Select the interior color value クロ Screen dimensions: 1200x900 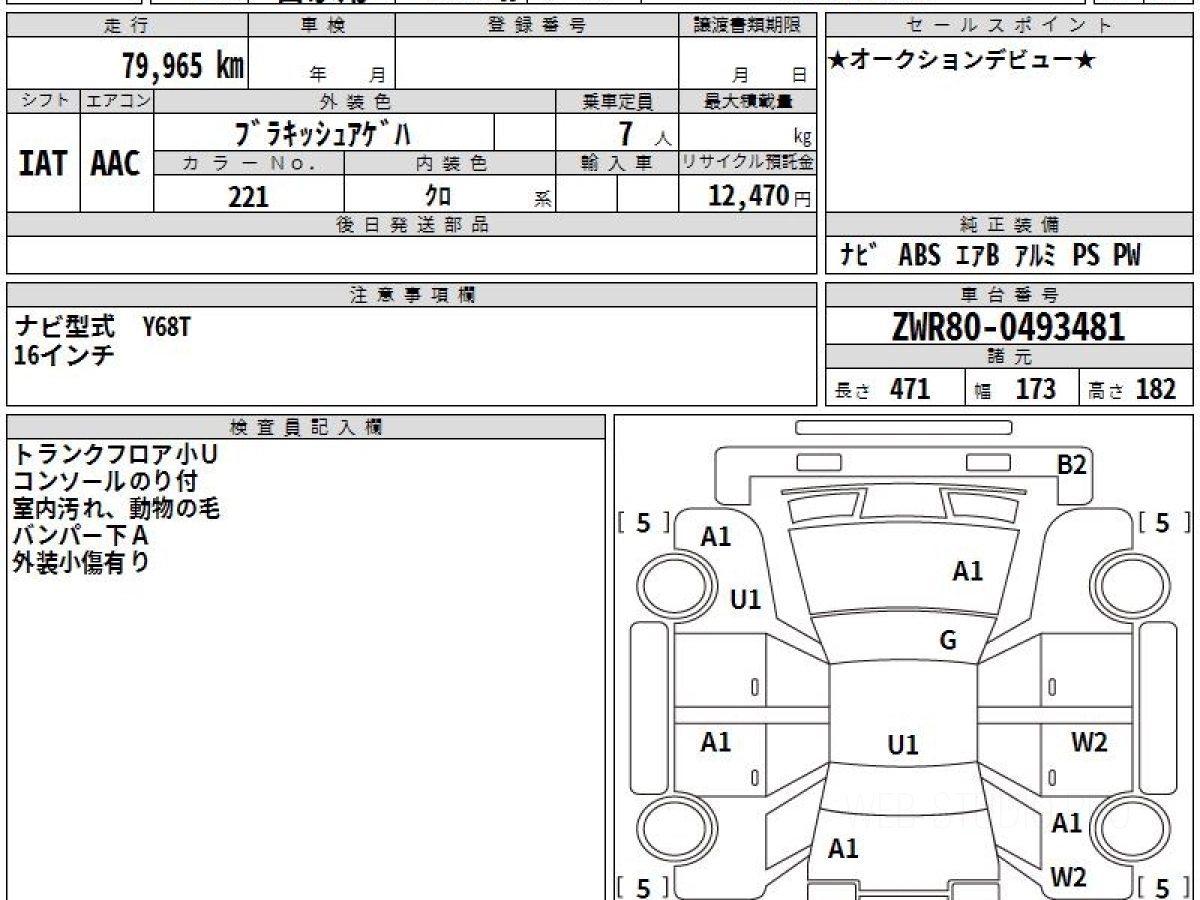click(x=438, y=196)
